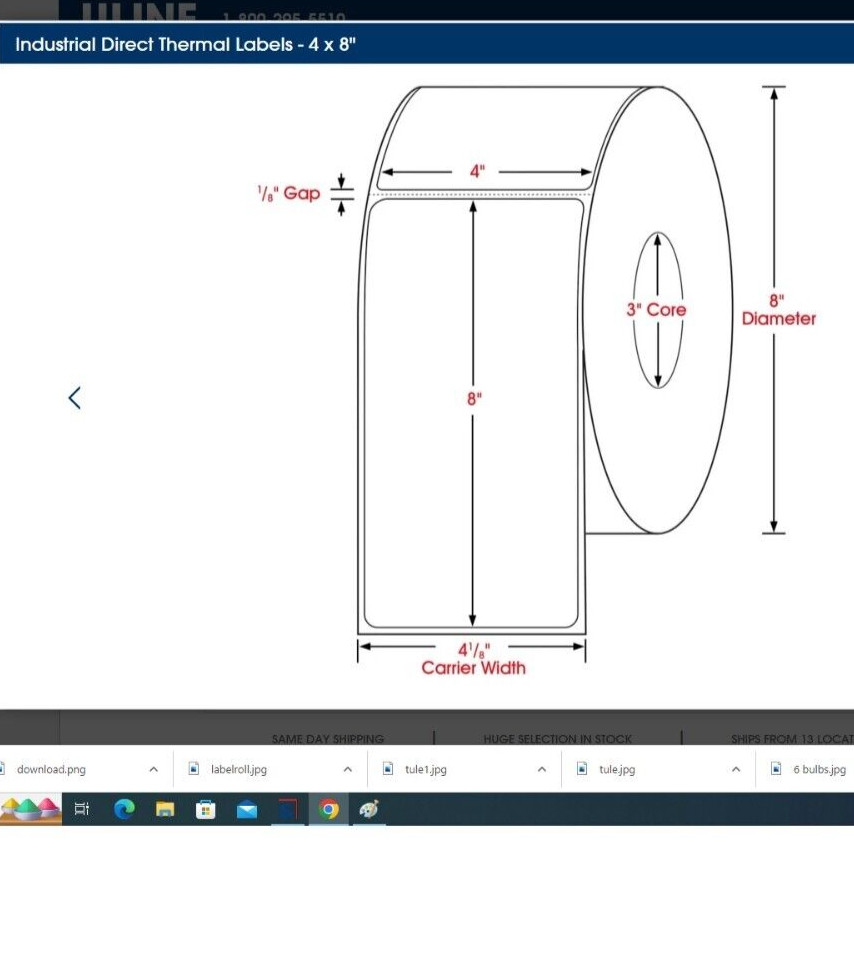Open Microsoft Edge from taskbar
854x968 pixels.
(x=124, y=809)
